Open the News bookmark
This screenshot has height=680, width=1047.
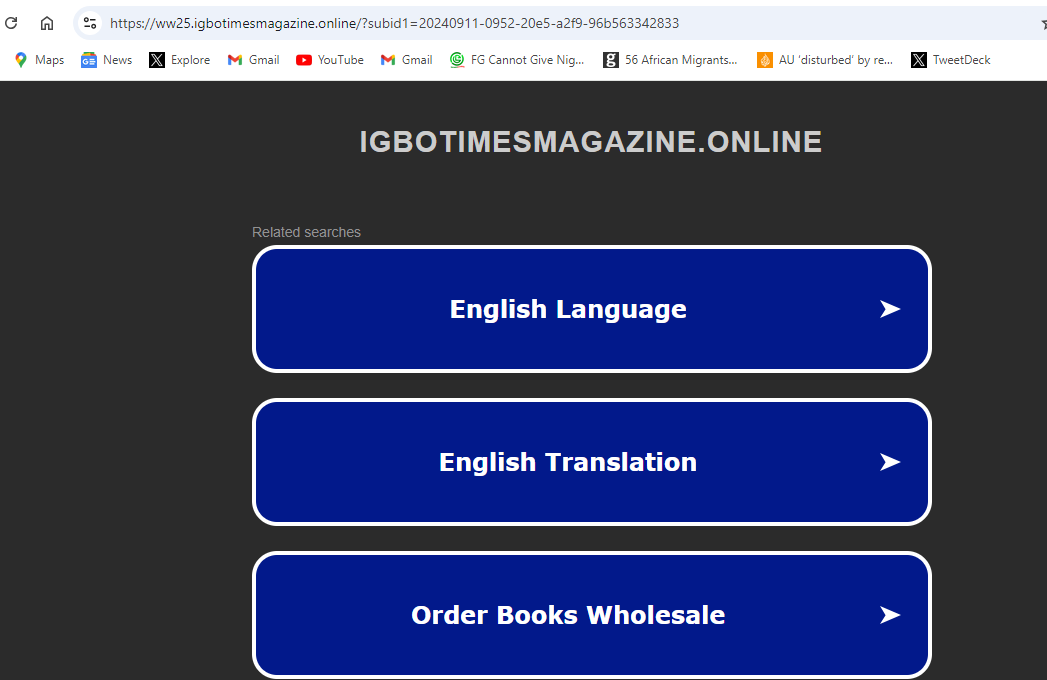107,60
